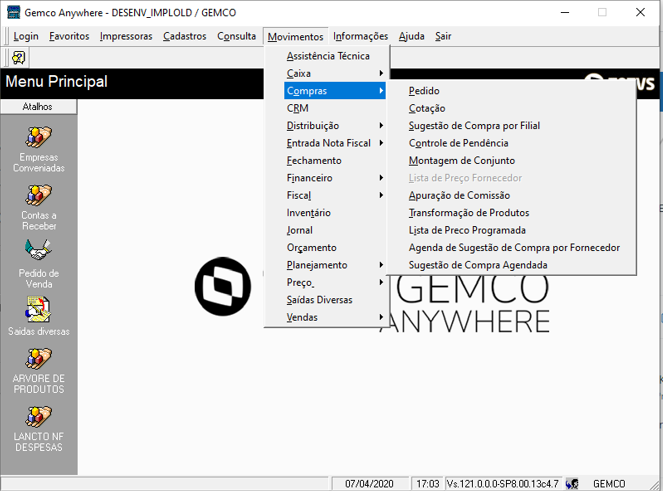Choose Montagem de Conjunto
663x491 pixels.
[x=511, y=160]
